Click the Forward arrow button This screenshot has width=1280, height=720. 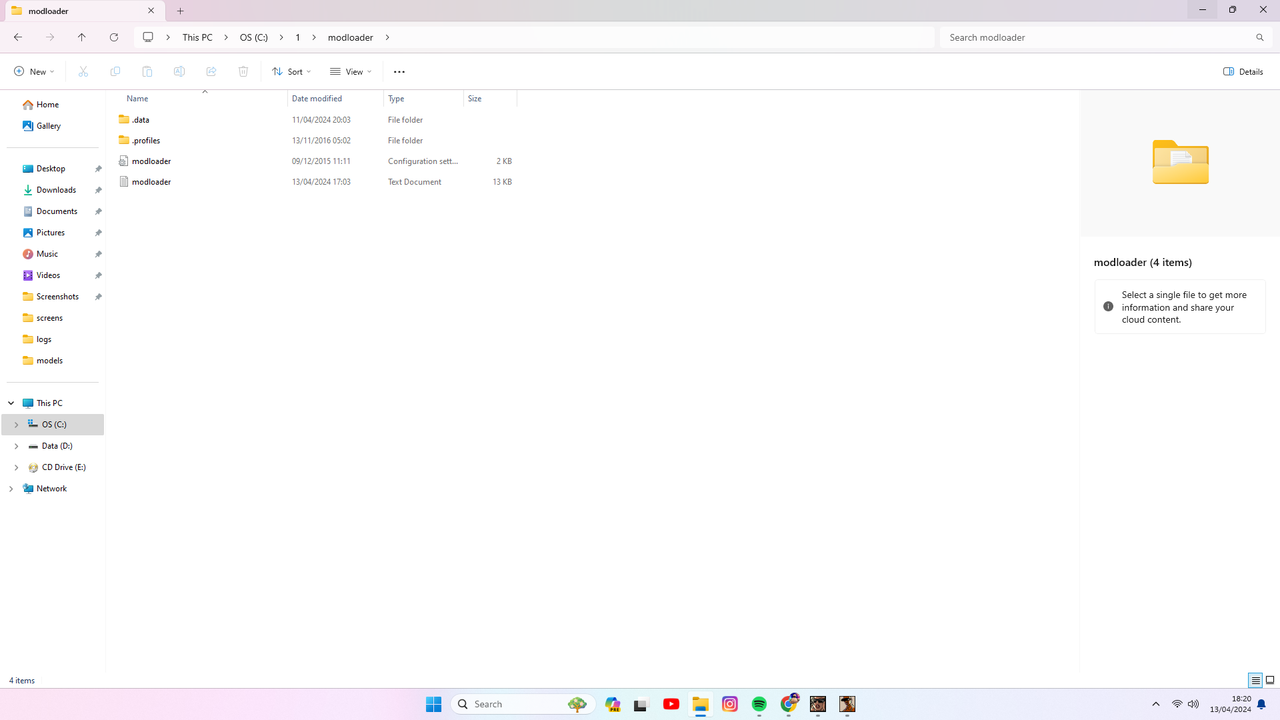(x=50, y=37)
